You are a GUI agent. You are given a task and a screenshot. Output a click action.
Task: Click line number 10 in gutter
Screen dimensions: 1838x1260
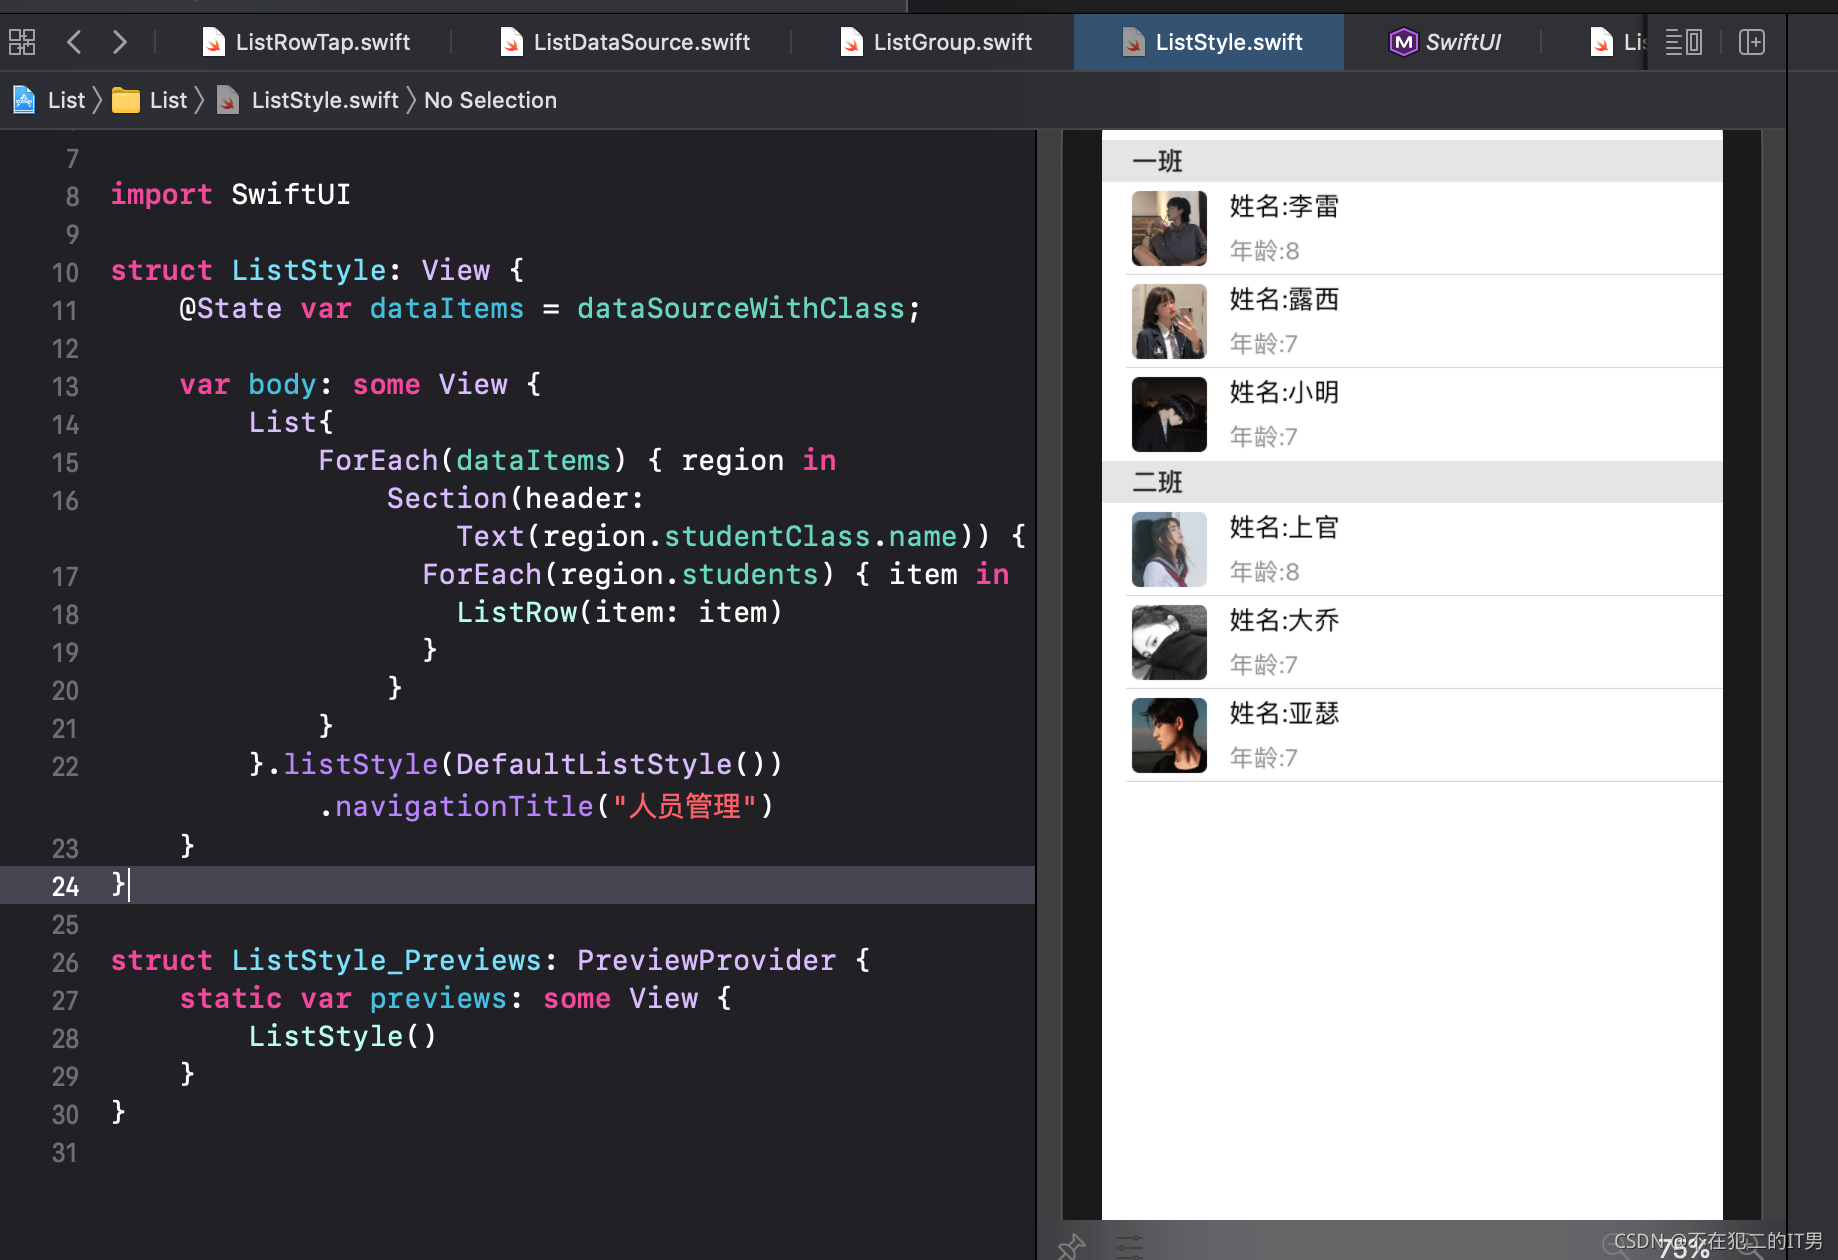65,272
